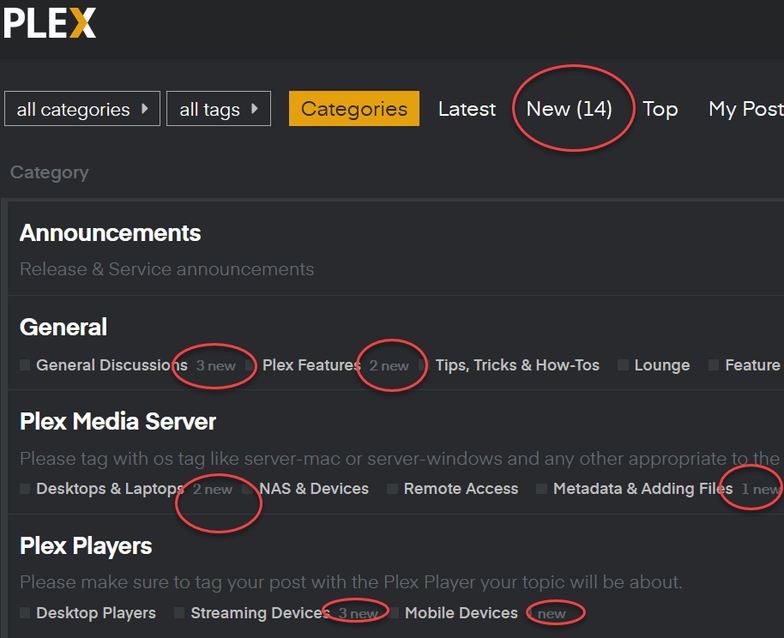The width and height of the screenshot is (784, 638).
Task: Click the square icon before Desktop Players
Action: (25, 612)
